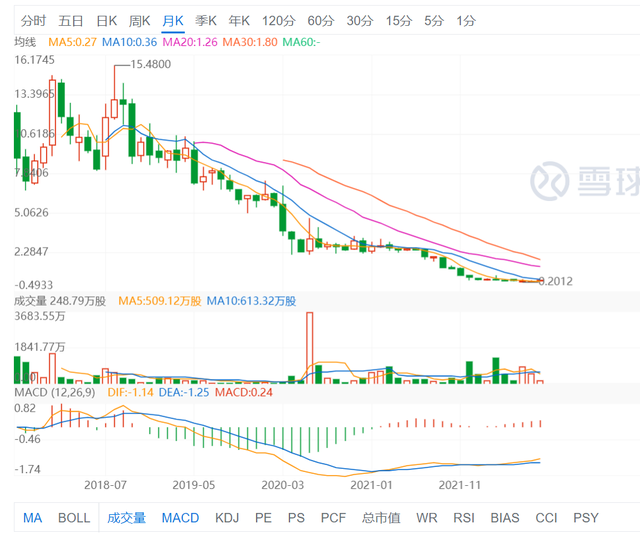Show the KDJ indicator
Screen dimensions: 640x535
[x=227, y=518]
